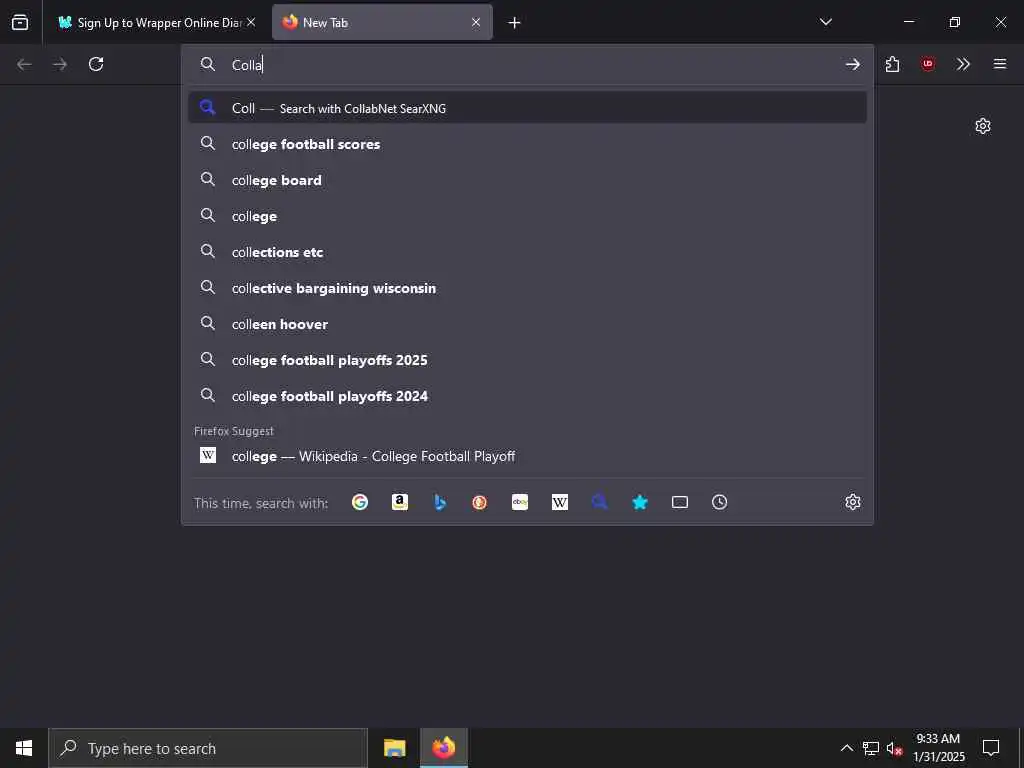Search this time with Amazon
This screenshot has width=1024, height=768.
[x=400, y=502]
